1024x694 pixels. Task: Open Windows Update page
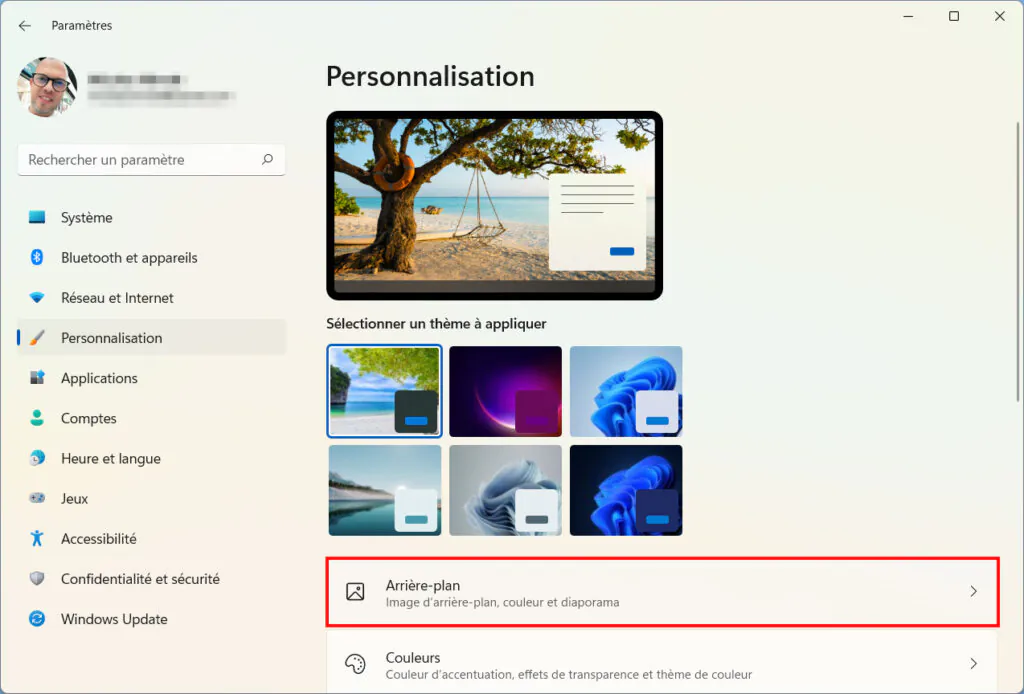[152, 619]
